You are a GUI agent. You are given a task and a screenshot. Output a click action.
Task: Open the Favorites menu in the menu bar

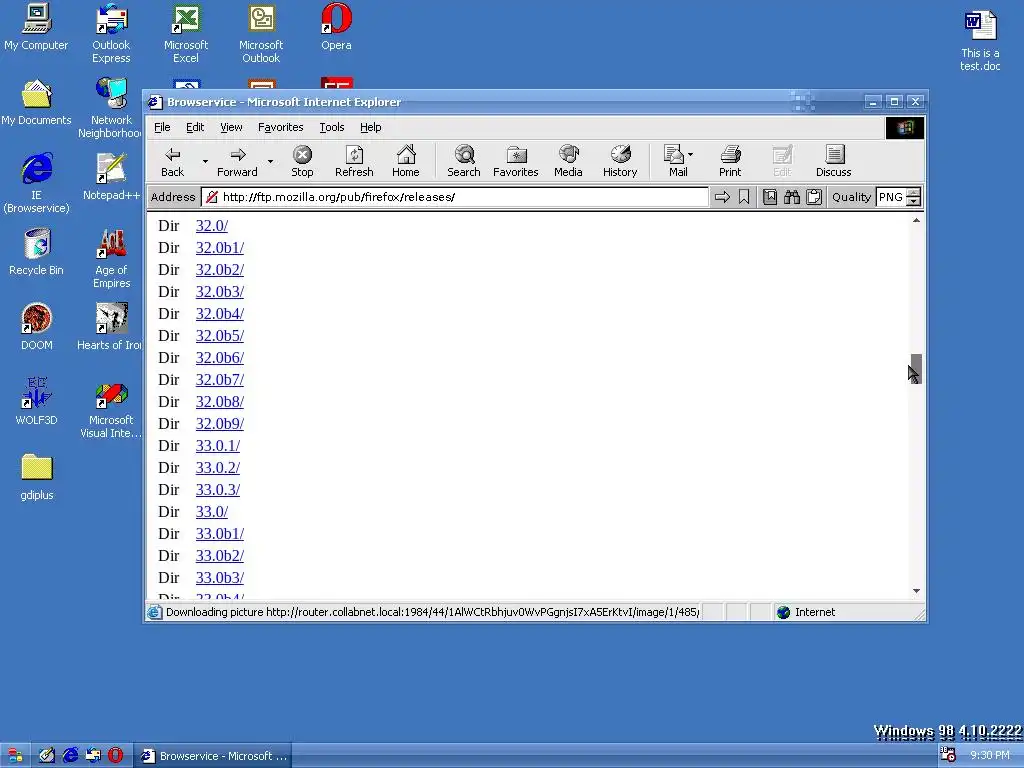[281, 127]
